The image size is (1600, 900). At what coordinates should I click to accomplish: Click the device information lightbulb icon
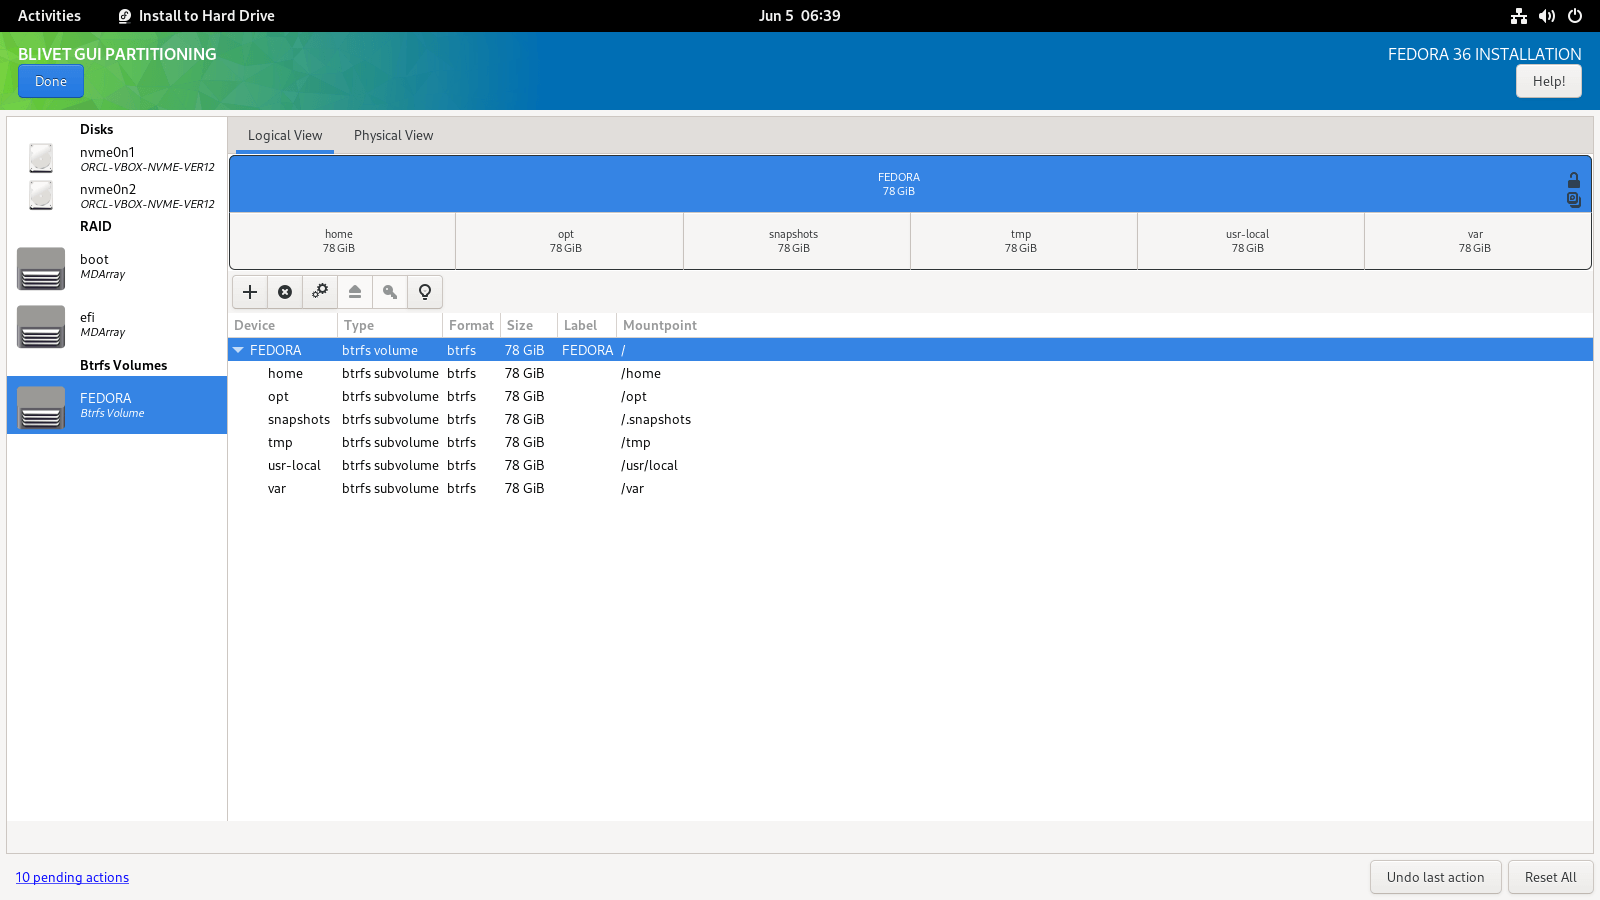pyautogui.click(x=425, y=292)
